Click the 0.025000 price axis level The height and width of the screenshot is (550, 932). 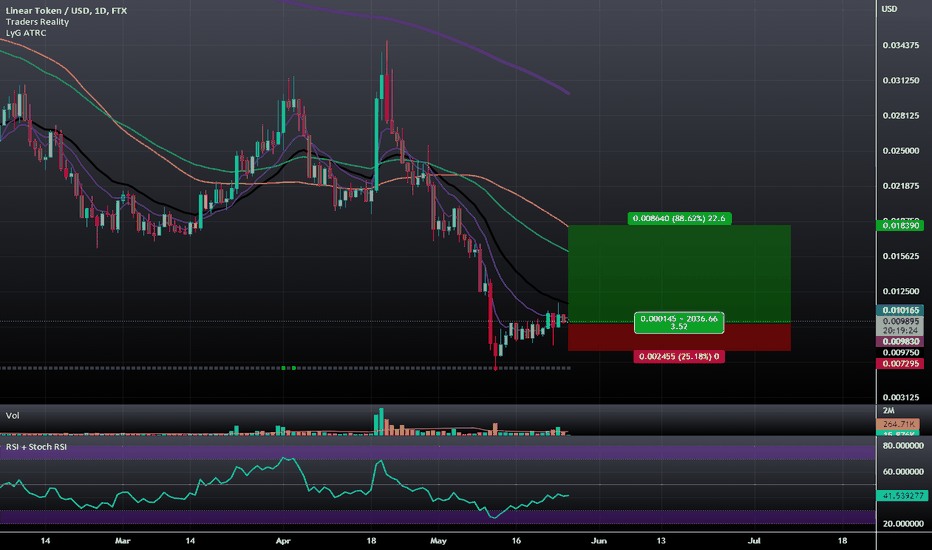point(900,151)
